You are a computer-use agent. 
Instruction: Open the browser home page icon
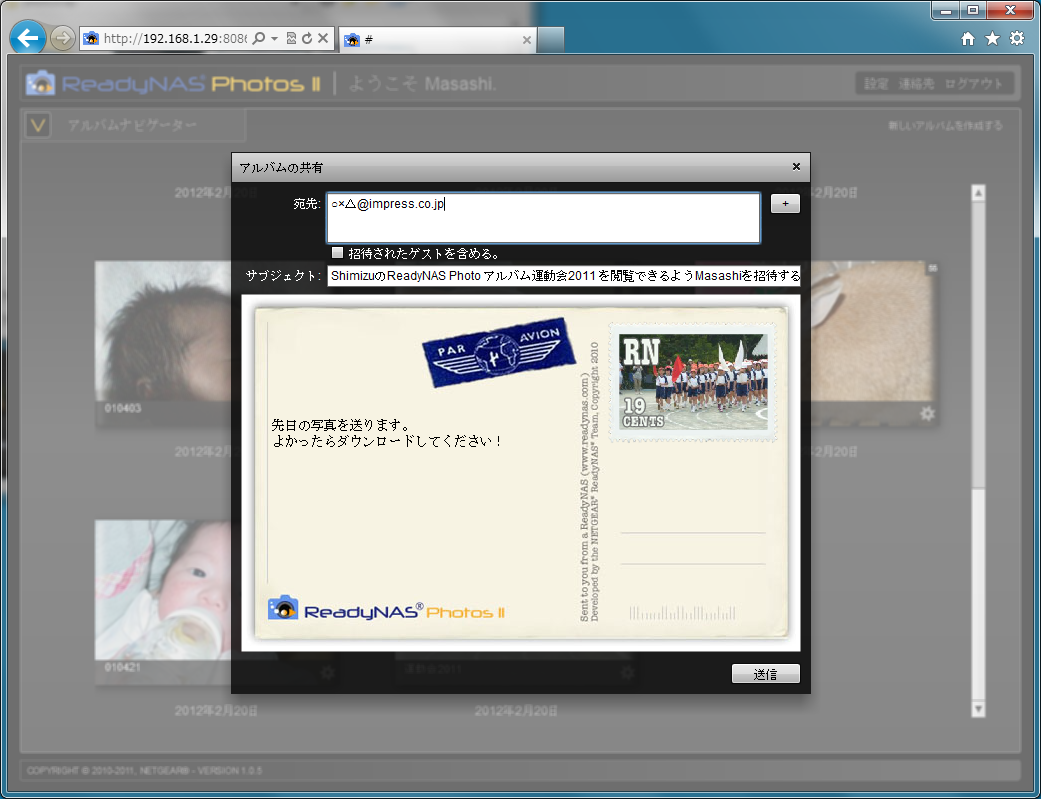(968, 39)
